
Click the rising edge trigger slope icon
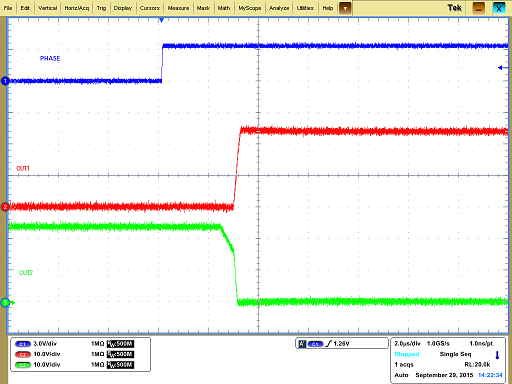click(329, 344)
